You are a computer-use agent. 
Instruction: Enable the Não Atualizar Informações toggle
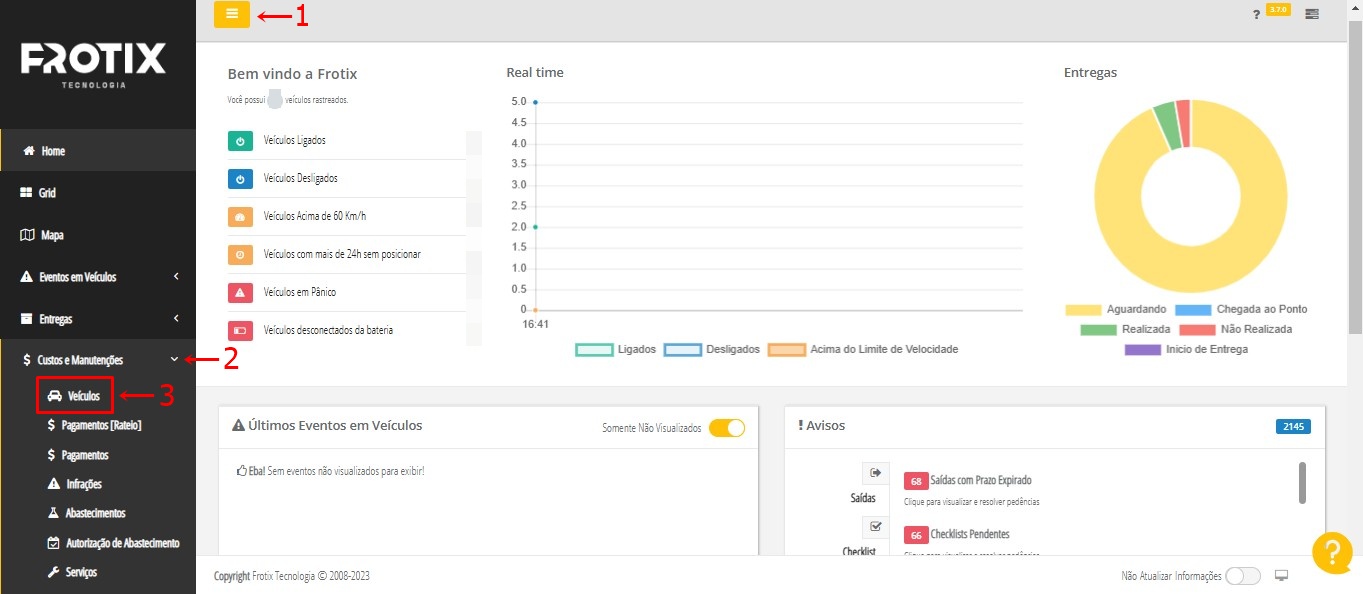1242,576
